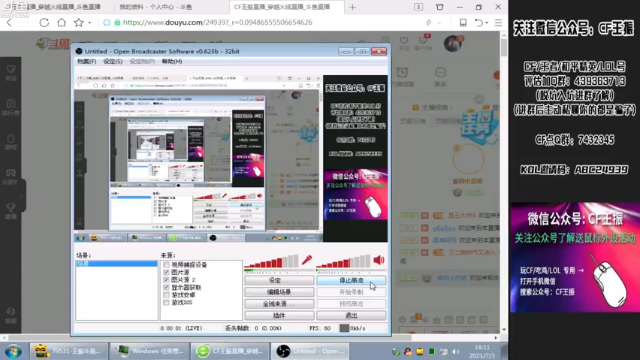Click the QQ penguin tray icon
The image size is (640, 360).
pyautogui.click(x=408, y=351)
